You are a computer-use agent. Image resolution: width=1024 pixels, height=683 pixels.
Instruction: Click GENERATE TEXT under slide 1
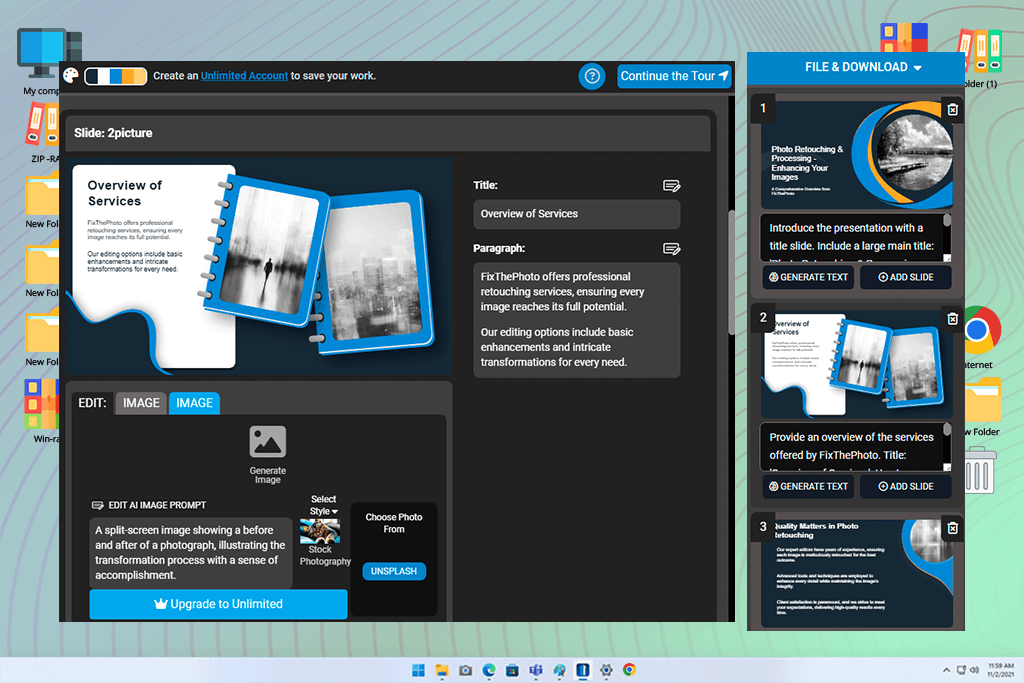pos(808,277)
